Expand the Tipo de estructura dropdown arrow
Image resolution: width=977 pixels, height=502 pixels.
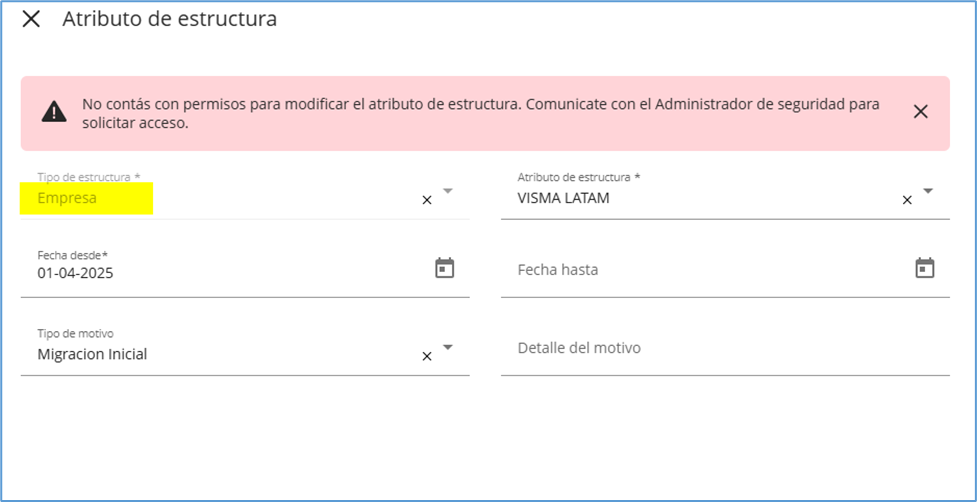point(448,190)
